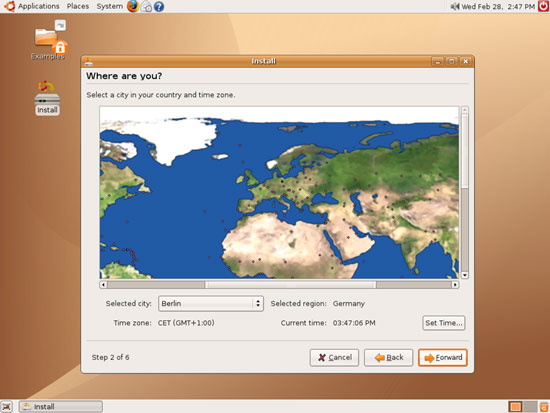The width and height of the screenshot is (550, 413).
Task: Click the volume speaker icon
Action: click(x=455, y=6)
